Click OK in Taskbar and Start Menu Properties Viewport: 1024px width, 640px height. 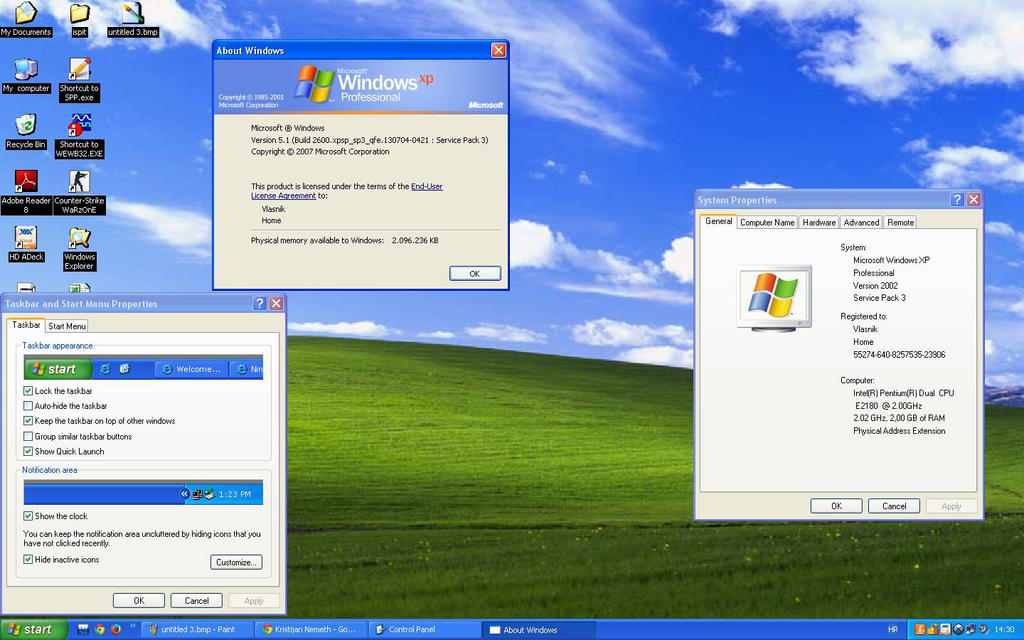pyautogui.click(x=139, y=601)
